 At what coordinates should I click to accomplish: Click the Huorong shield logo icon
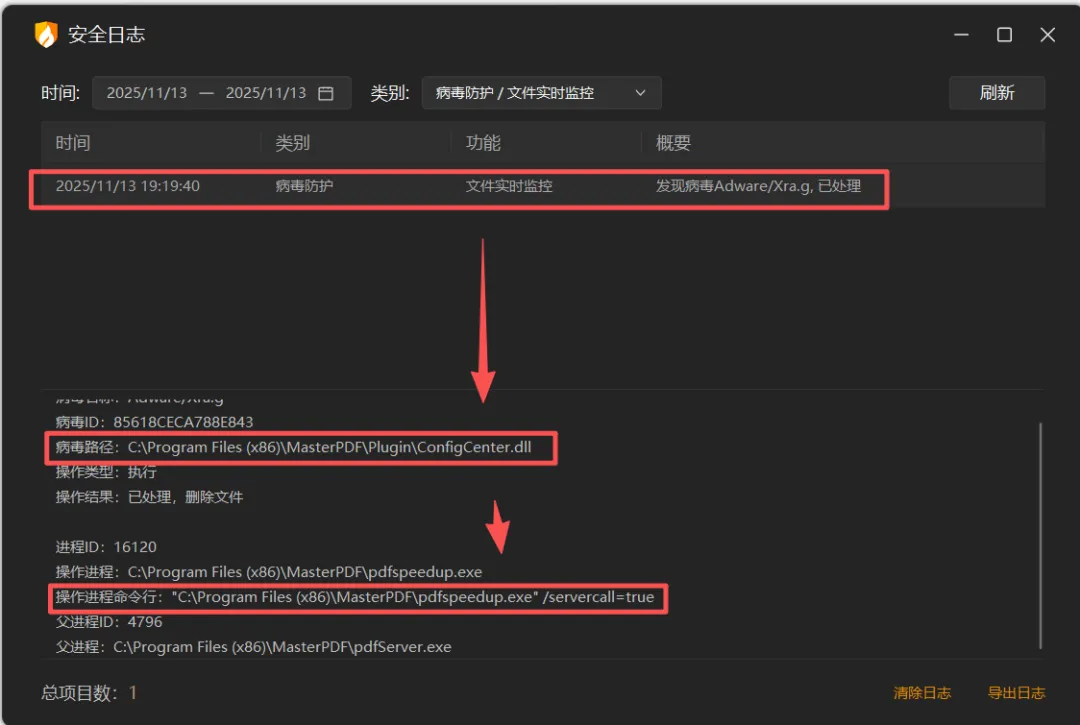point(46,35)
